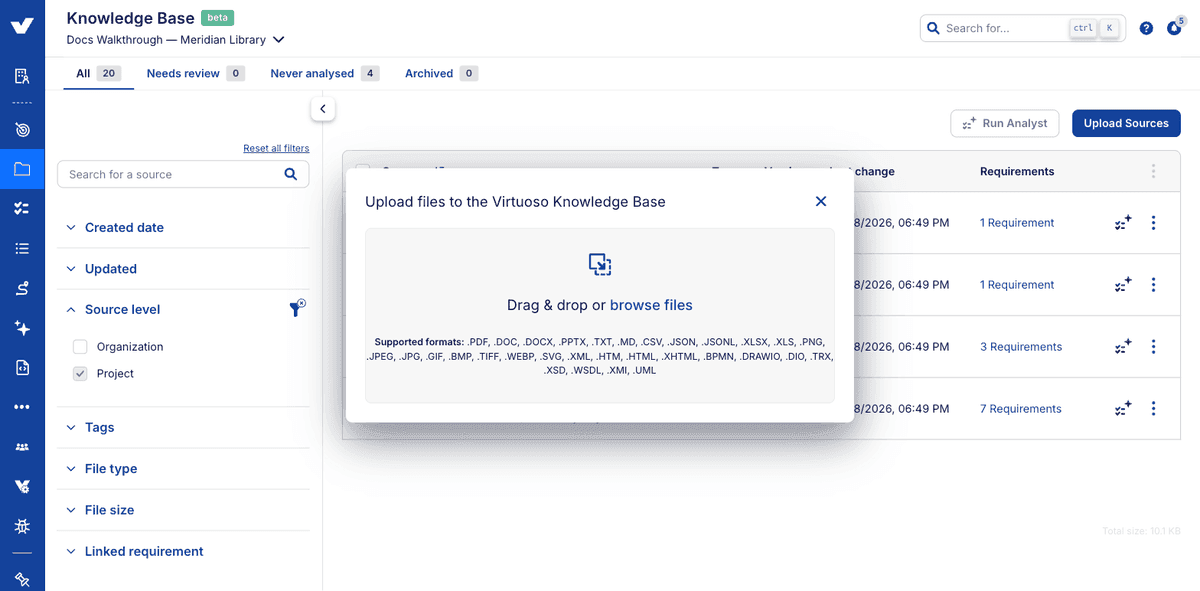This screenshot has width=1200, height=591.
Task: Run analyst icon on 3 Requirements row
Action: pos(1123,346)
